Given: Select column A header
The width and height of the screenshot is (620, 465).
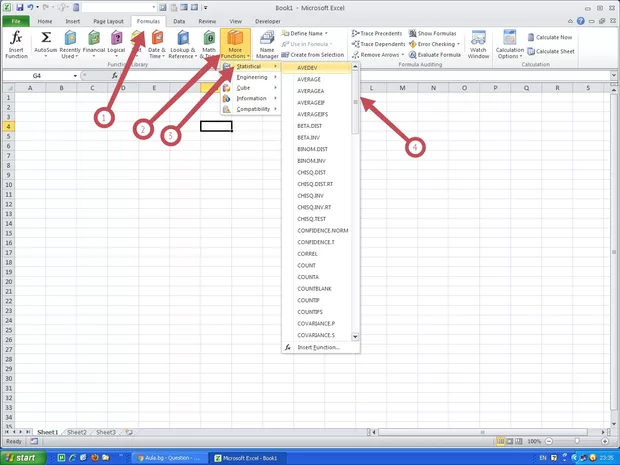Looking at the screenshot, I should pyautogui.click(x=30, y=88).
